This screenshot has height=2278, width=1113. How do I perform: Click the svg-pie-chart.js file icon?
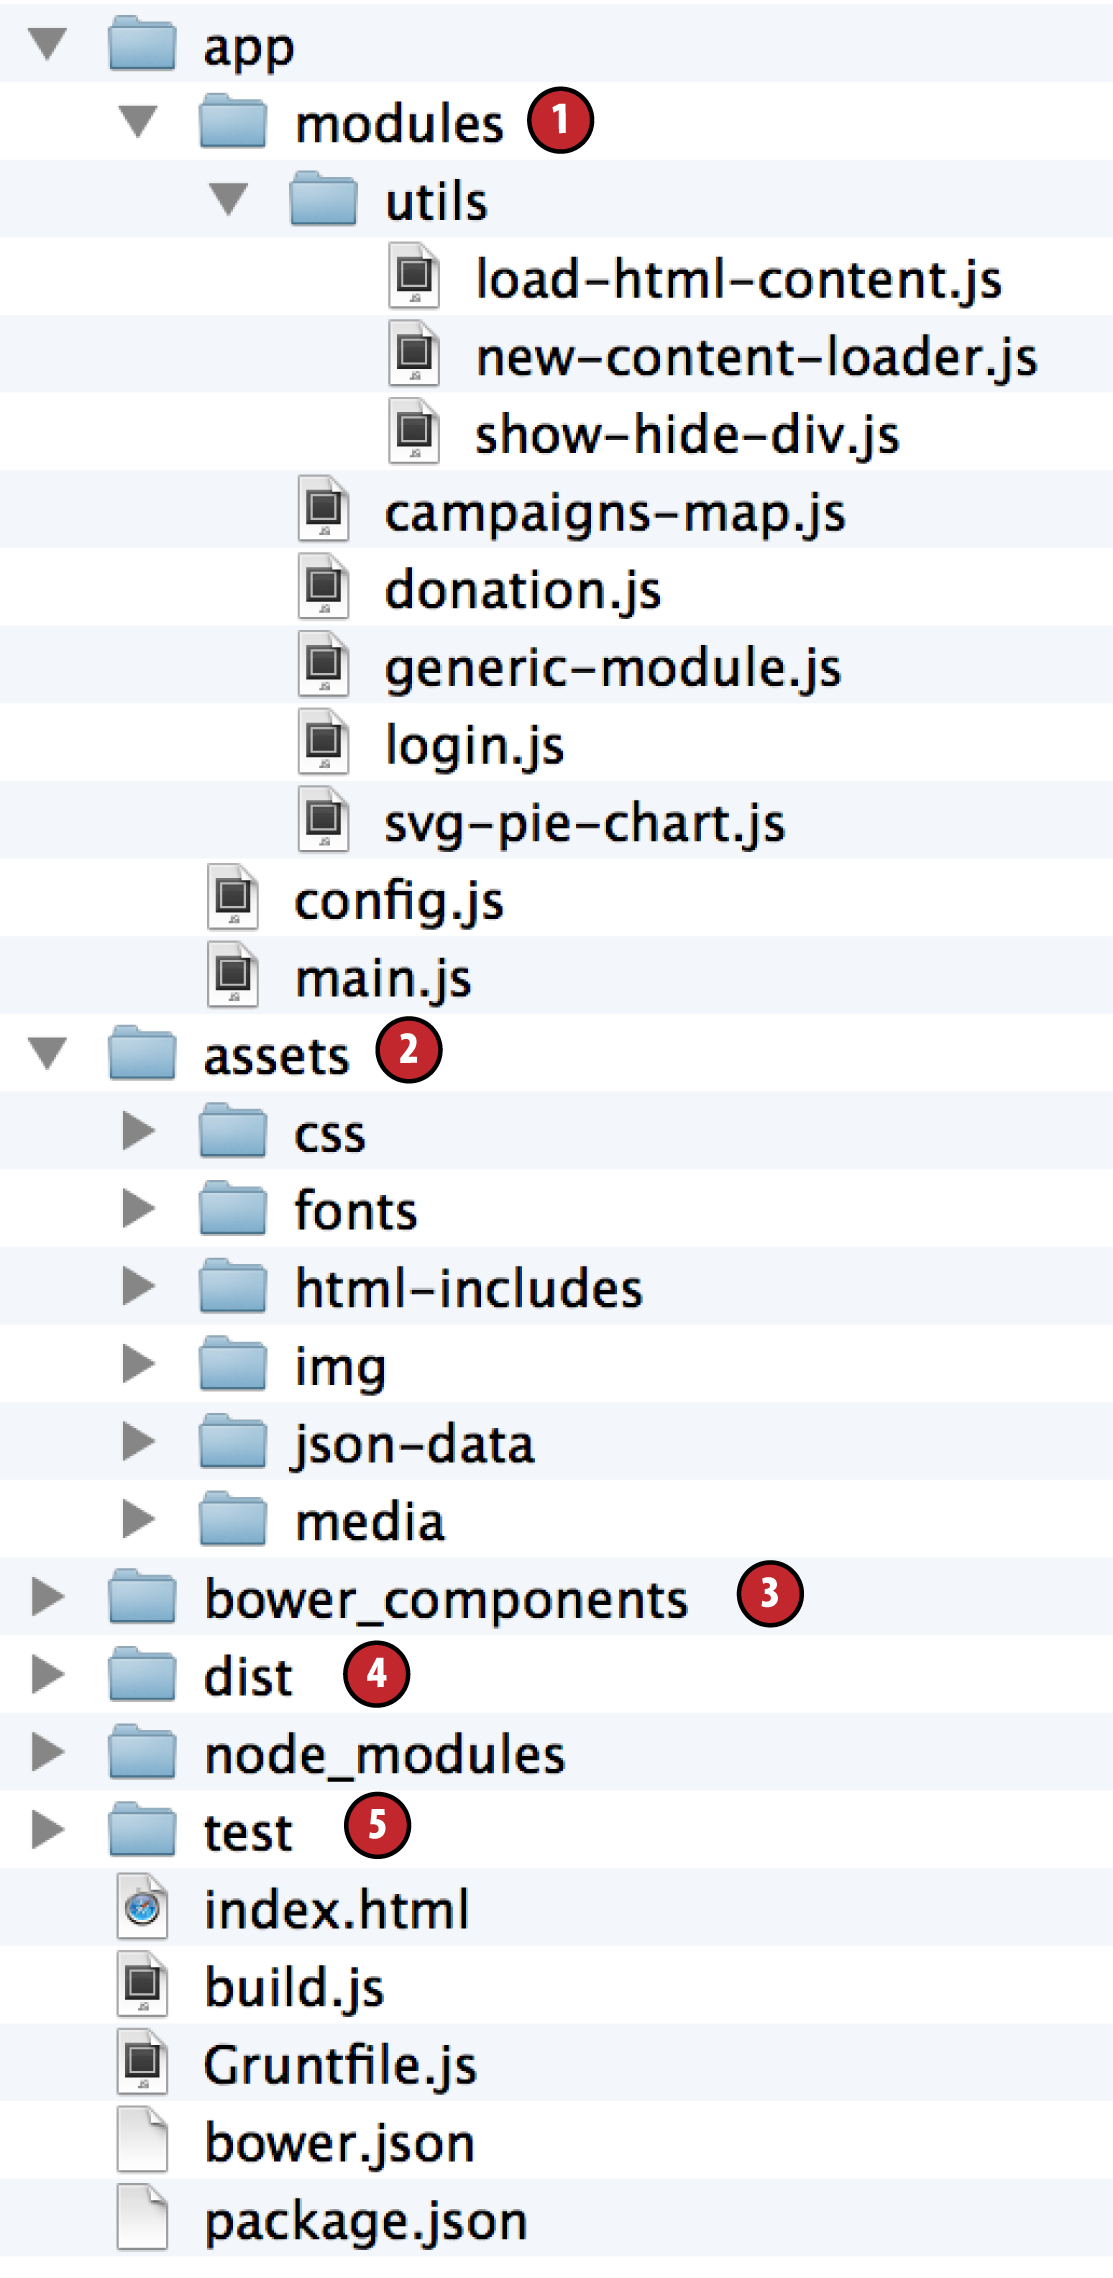(x=323, y=821)
